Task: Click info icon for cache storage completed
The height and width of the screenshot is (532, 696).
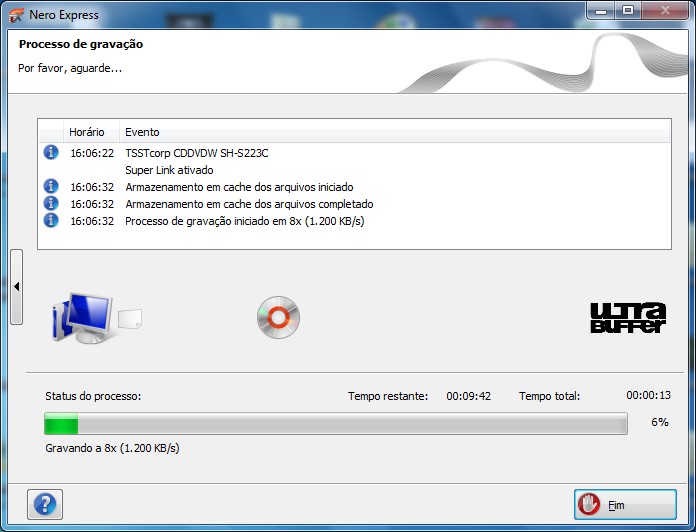Action: [51, 204]
